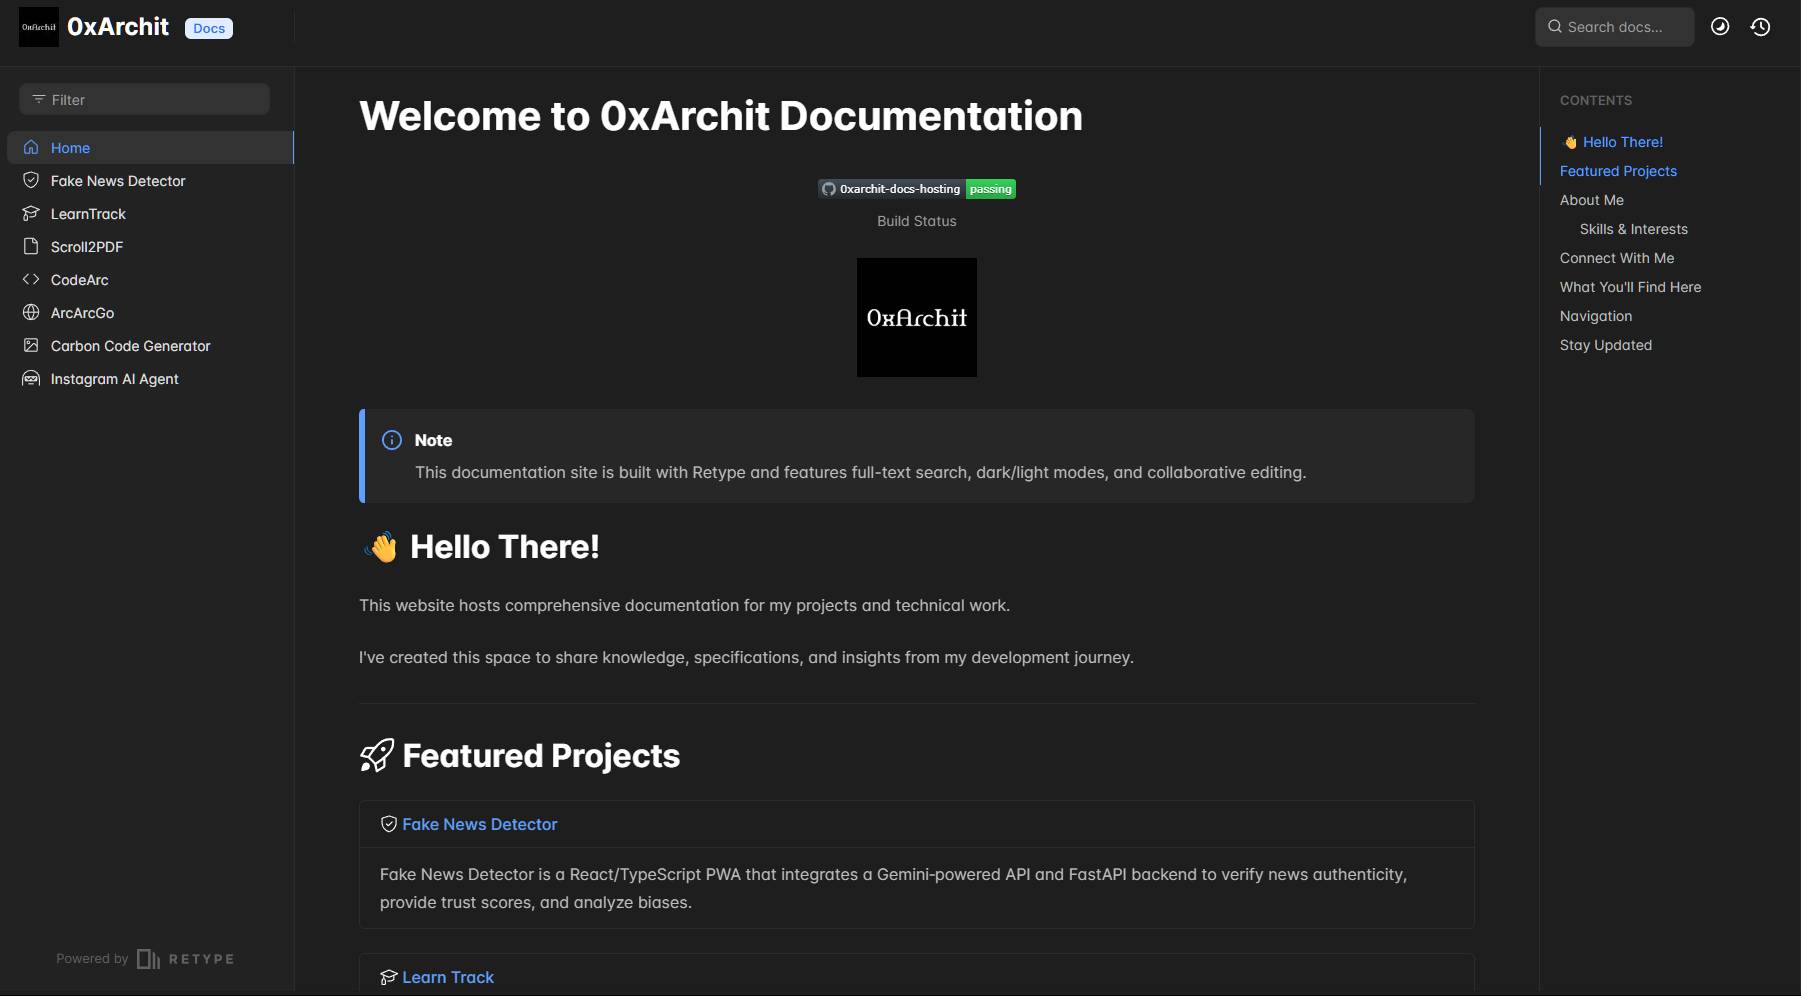Jump to Hello There! in Contents

(x=1623, y=142)
